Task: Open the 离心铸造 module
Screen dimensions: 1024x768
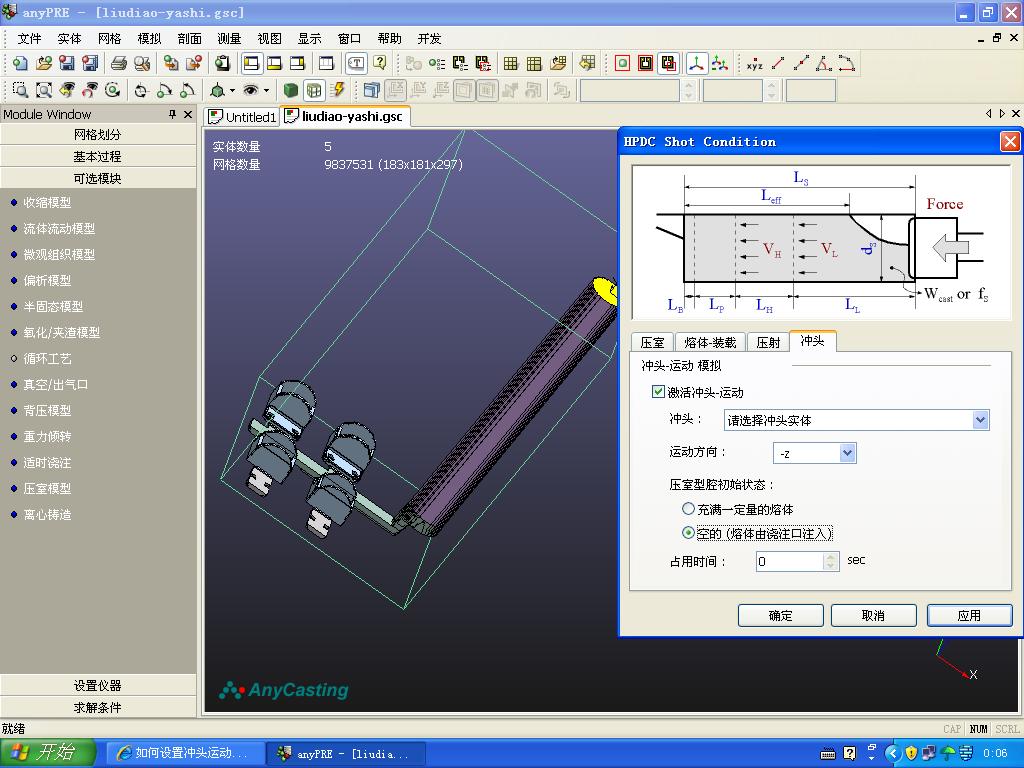Action: 47,515
